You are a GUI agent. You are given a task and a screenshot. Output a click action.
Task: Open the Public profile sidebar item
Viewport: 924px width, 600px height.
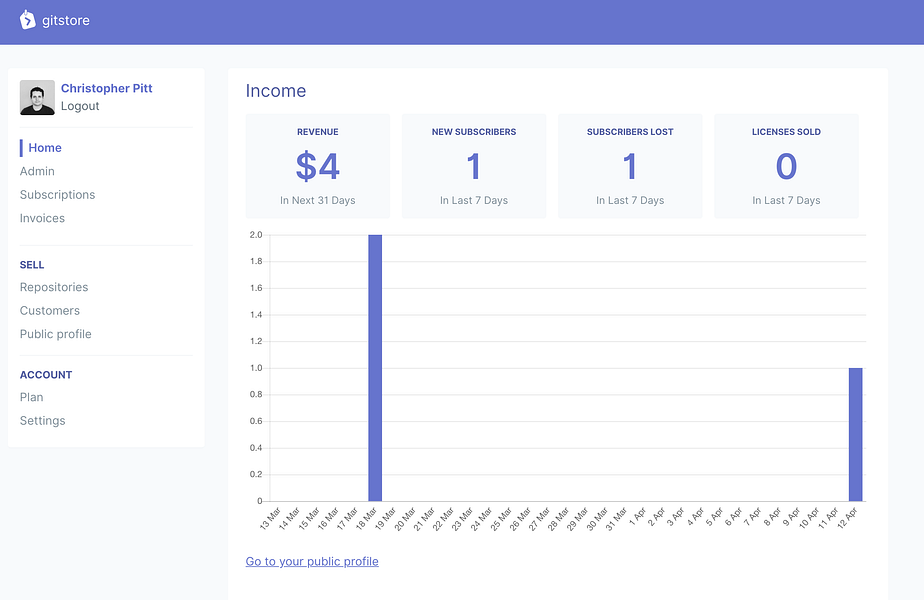pos(55,334)
